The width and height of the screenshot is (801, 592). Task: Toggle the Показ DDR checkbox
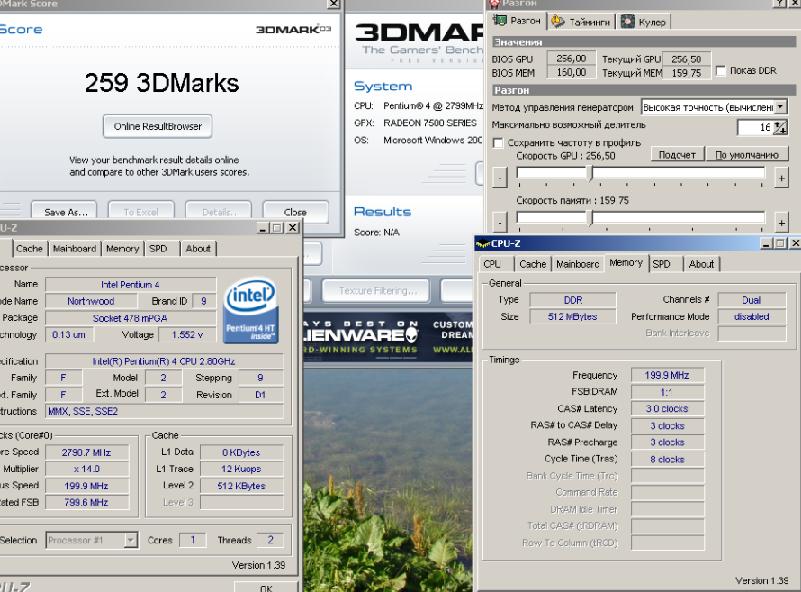click(x=720, y=71)
